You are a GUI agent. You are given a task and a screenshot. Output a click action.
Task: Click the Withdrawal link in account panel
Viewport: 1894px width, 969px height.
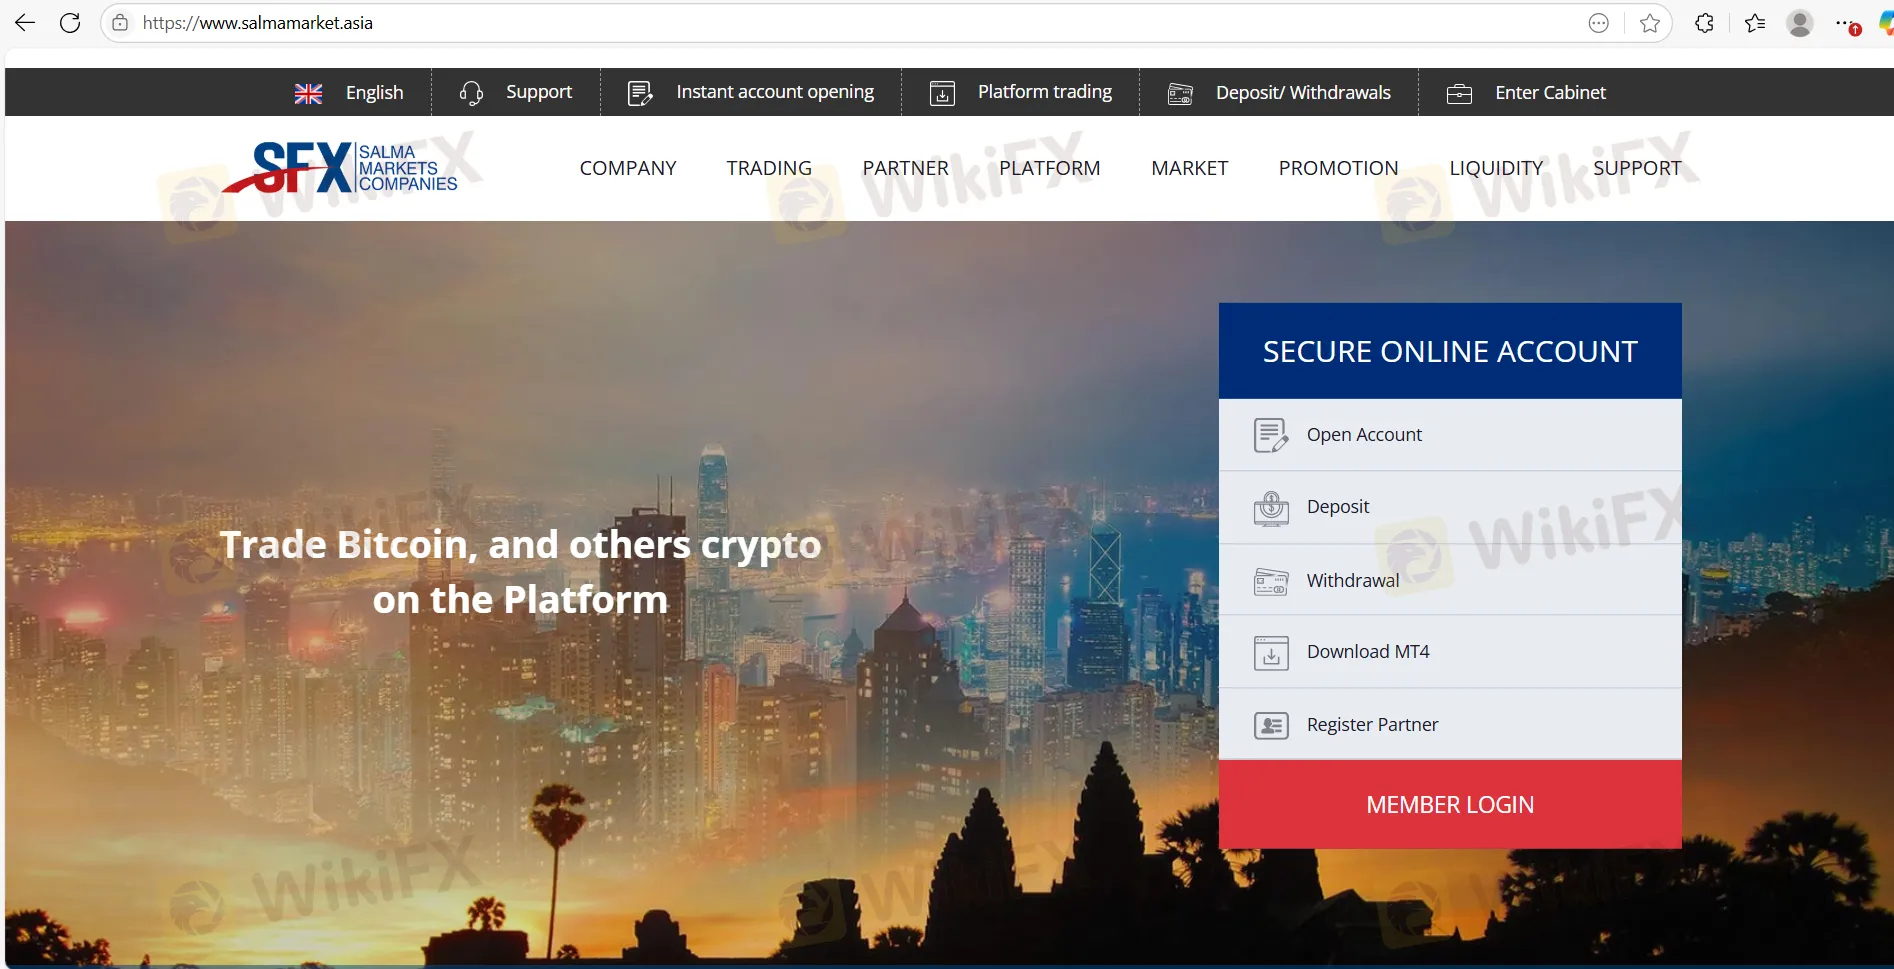pyautogui.click(x=1353, y=581)
